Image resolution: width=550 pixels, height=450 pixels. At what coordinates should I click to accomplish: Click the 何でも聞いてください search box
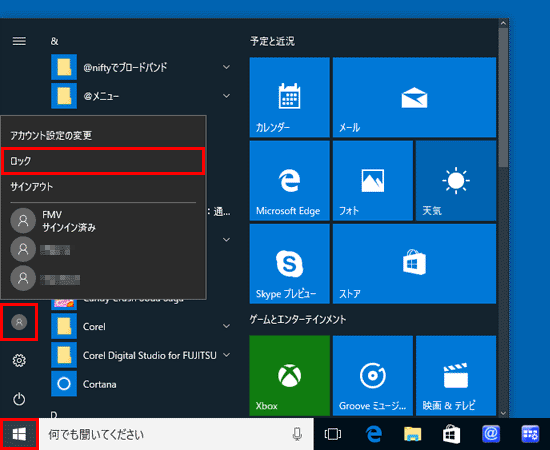click(x=176, y=434)
